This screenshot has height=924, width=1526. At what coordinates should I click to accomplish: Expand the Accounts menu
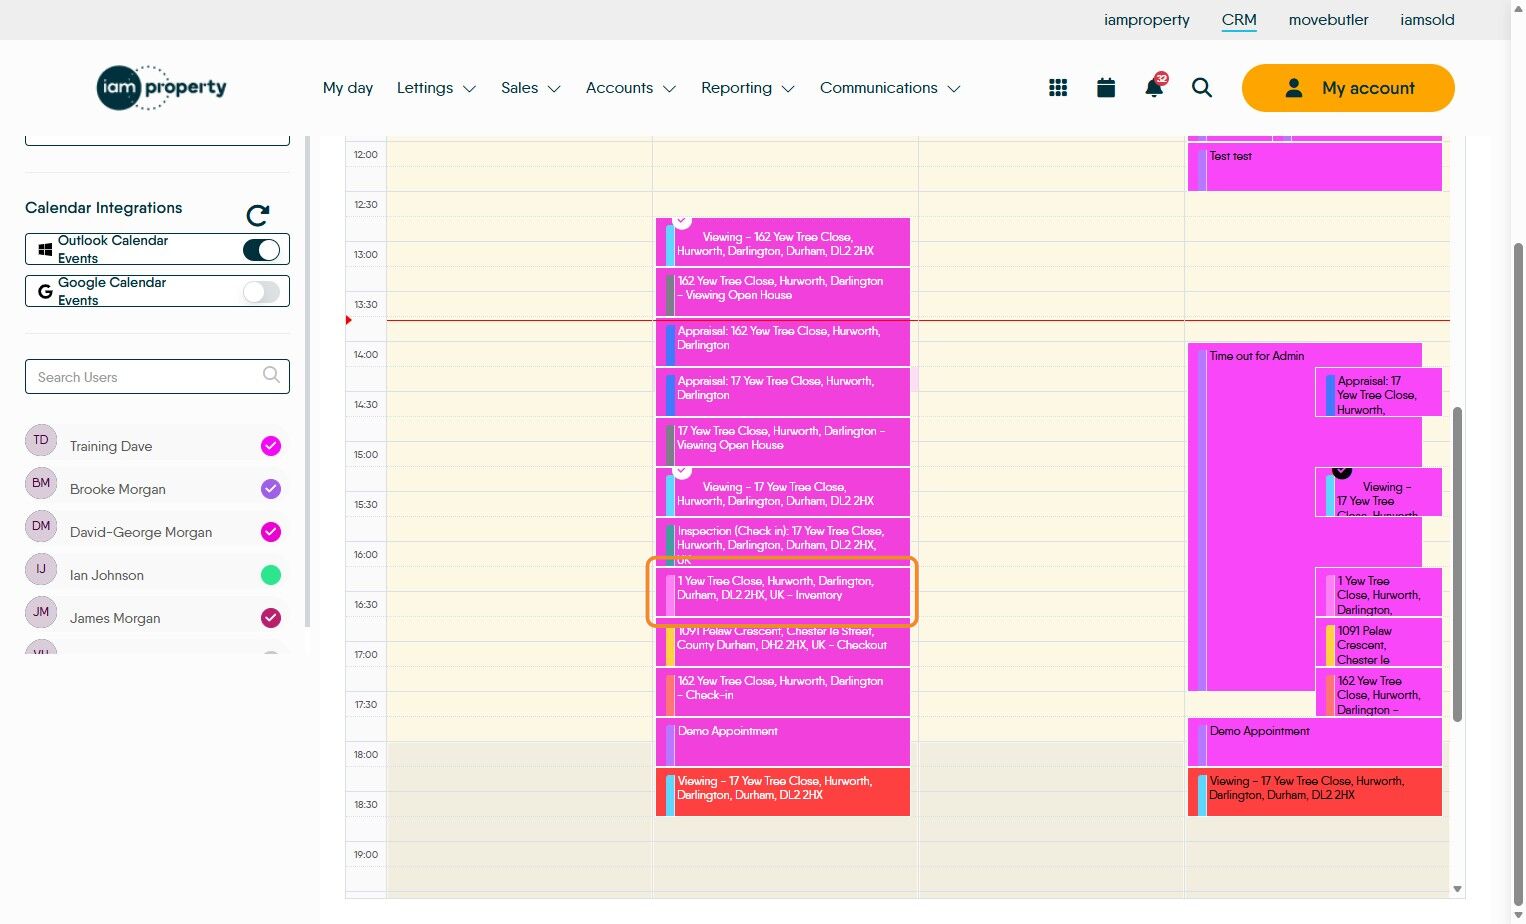point(631,88)
